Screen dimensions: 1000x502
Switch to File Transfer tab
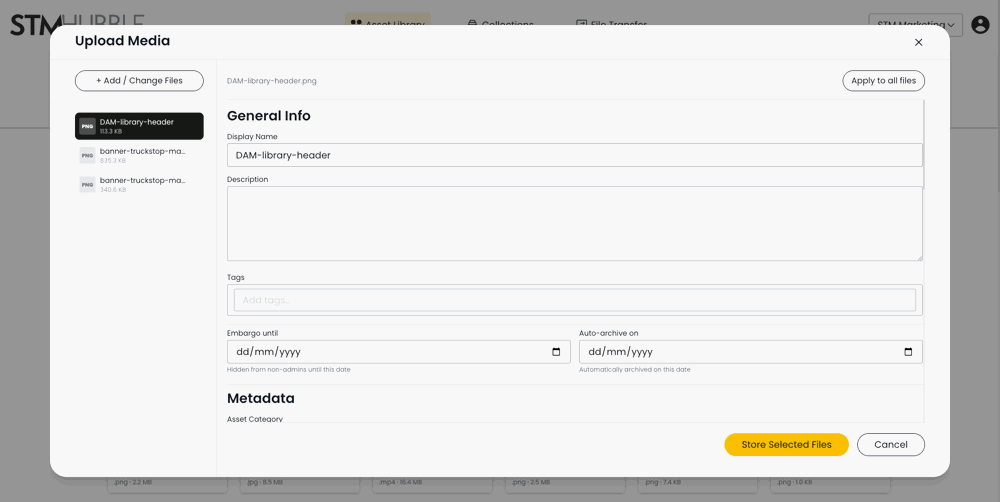[611, 24]
